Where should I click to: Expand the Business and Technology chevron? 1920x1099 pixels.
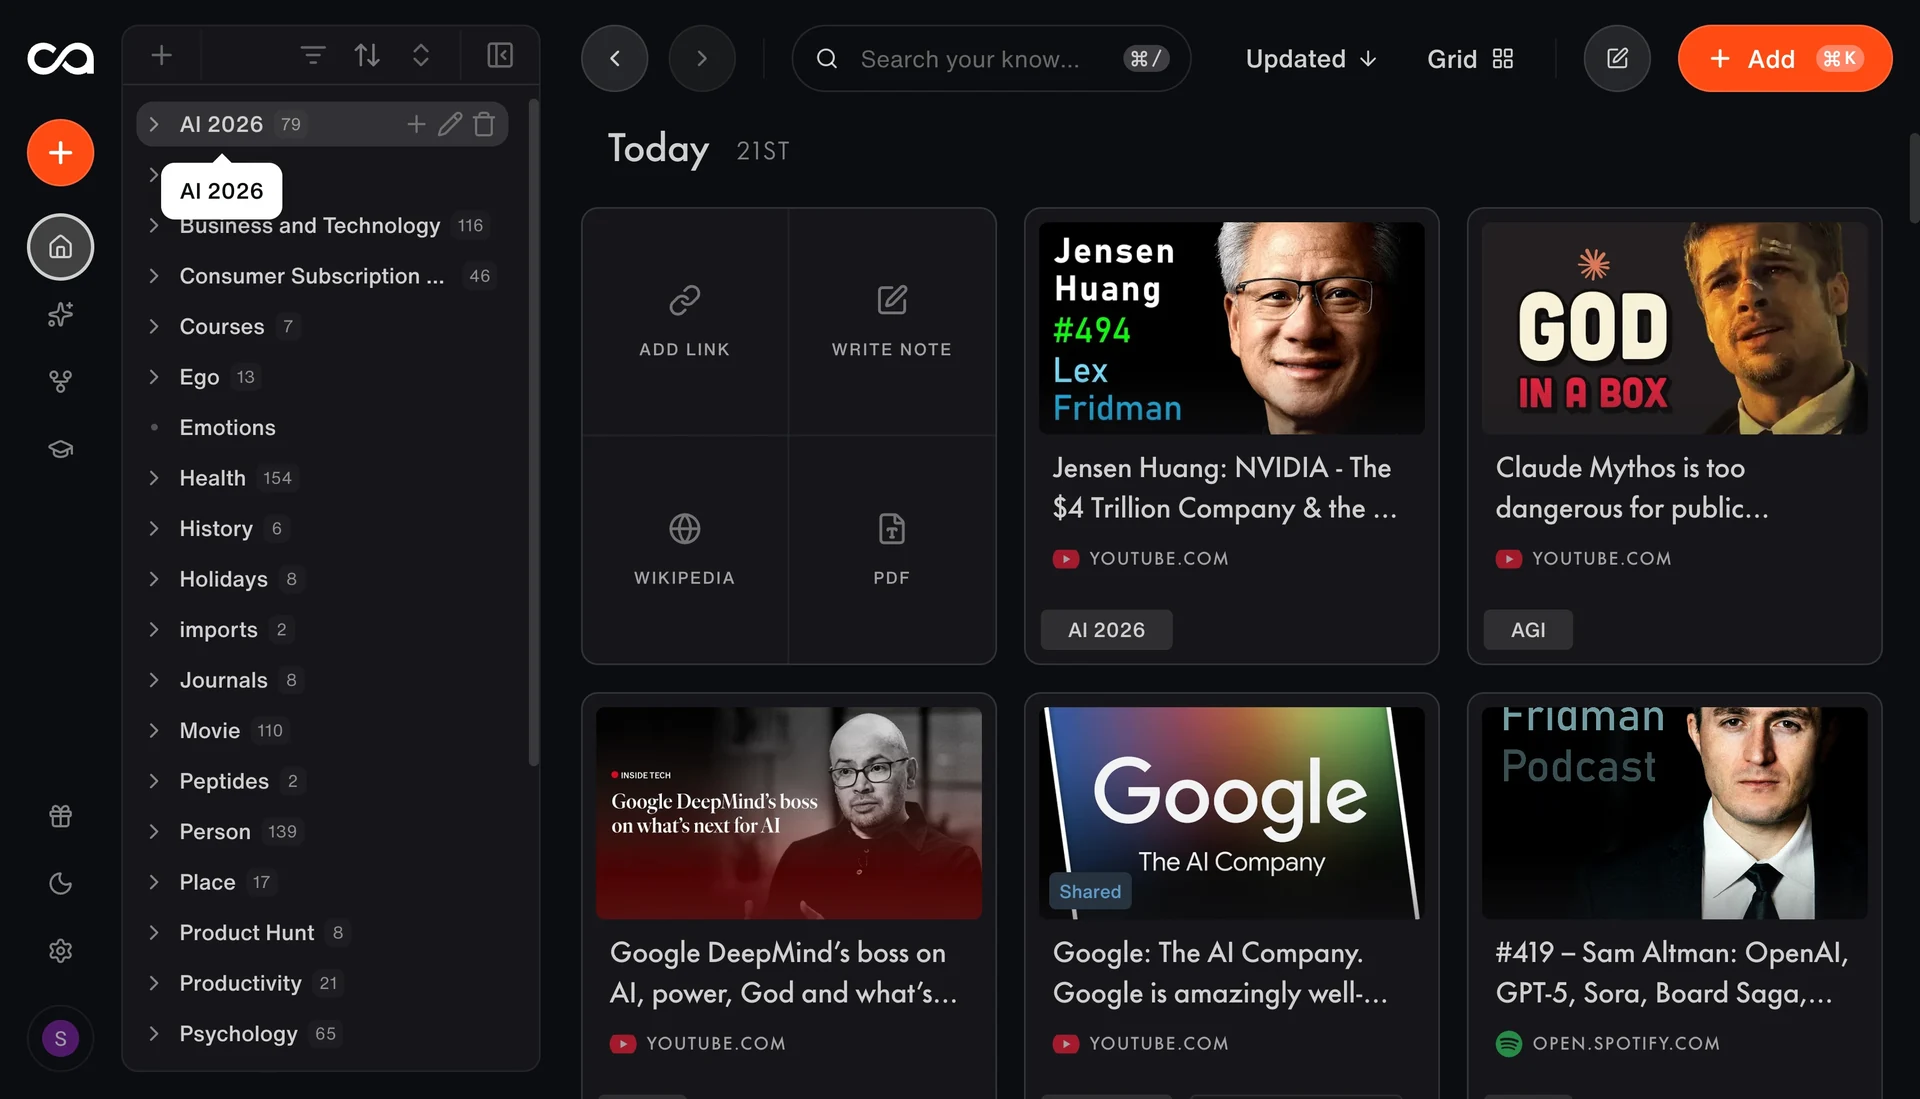pyautogui.click(x=154, y=226)
